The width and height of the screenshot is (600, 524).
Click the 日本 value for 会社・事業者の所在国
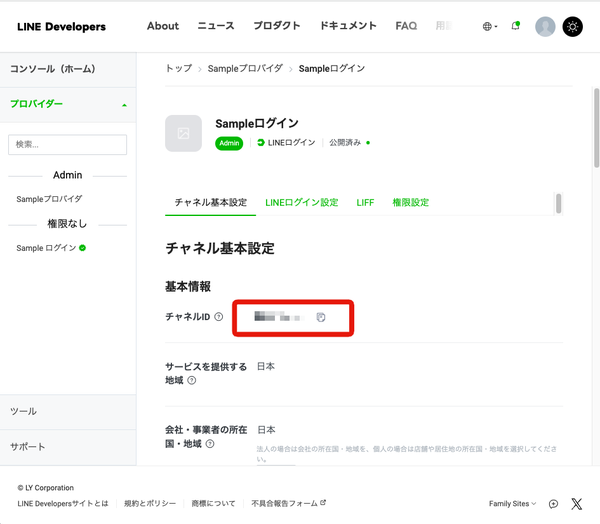click(x=266, y=430)
